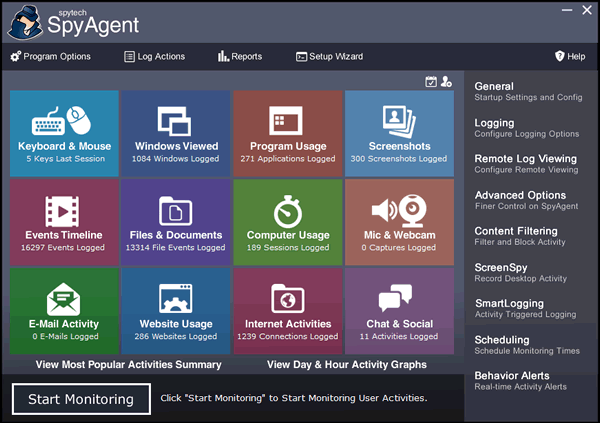The height and width of the screenshot is (423, 600).
Task: Open Logging configuration options
Action: click(527, 128)
